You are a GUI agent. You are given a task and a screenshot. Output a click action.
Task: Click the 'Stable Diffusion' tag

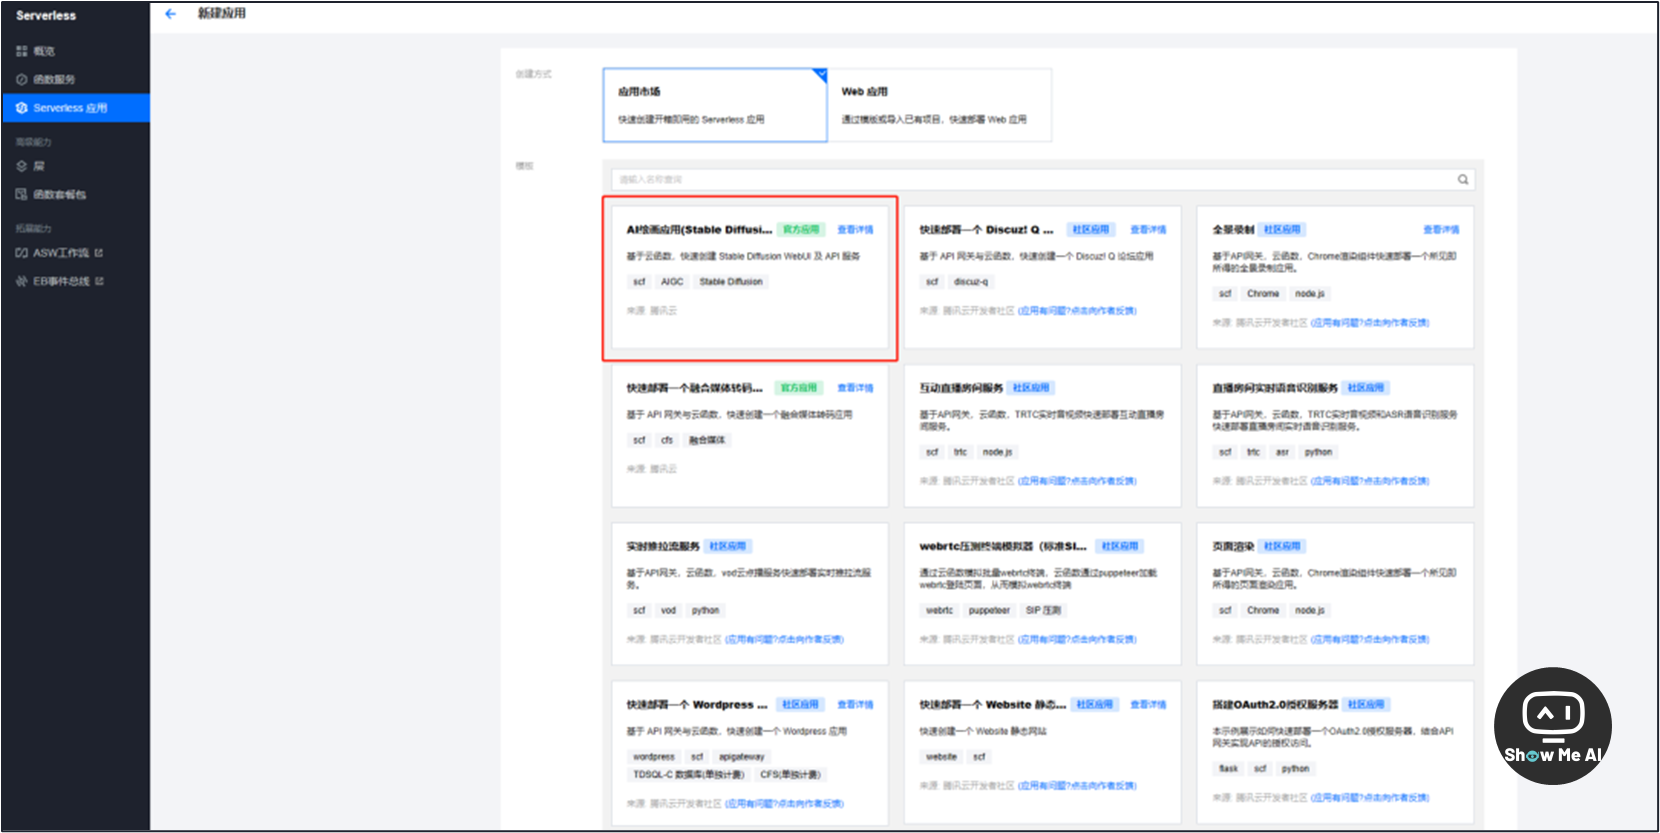(731, 282)
